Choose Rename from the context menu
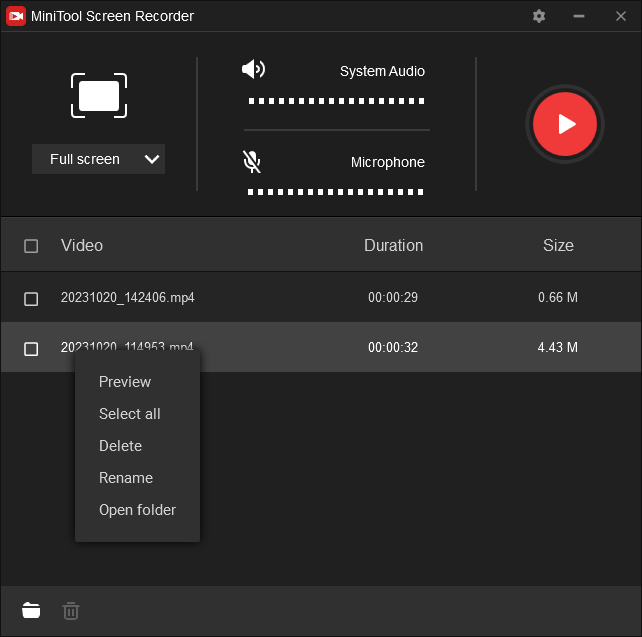 tap(126, 478)
